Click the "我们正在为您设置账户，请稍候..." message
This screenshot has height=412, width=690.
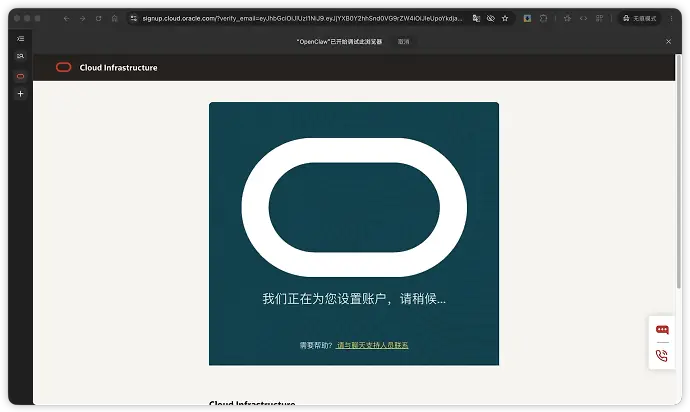click(354, 299)
